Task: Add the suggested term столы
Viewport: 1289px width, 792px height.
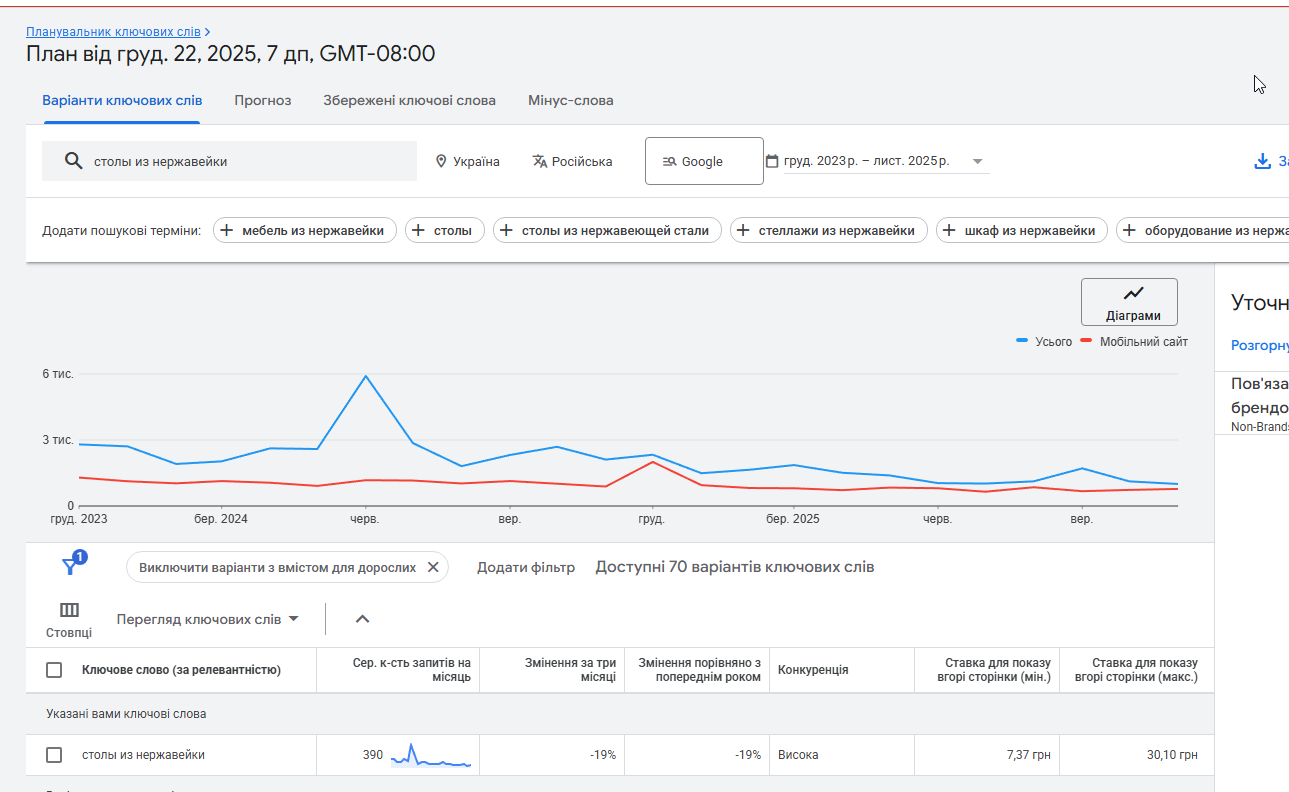Action: pyautogui.click(x=445, y=230)
